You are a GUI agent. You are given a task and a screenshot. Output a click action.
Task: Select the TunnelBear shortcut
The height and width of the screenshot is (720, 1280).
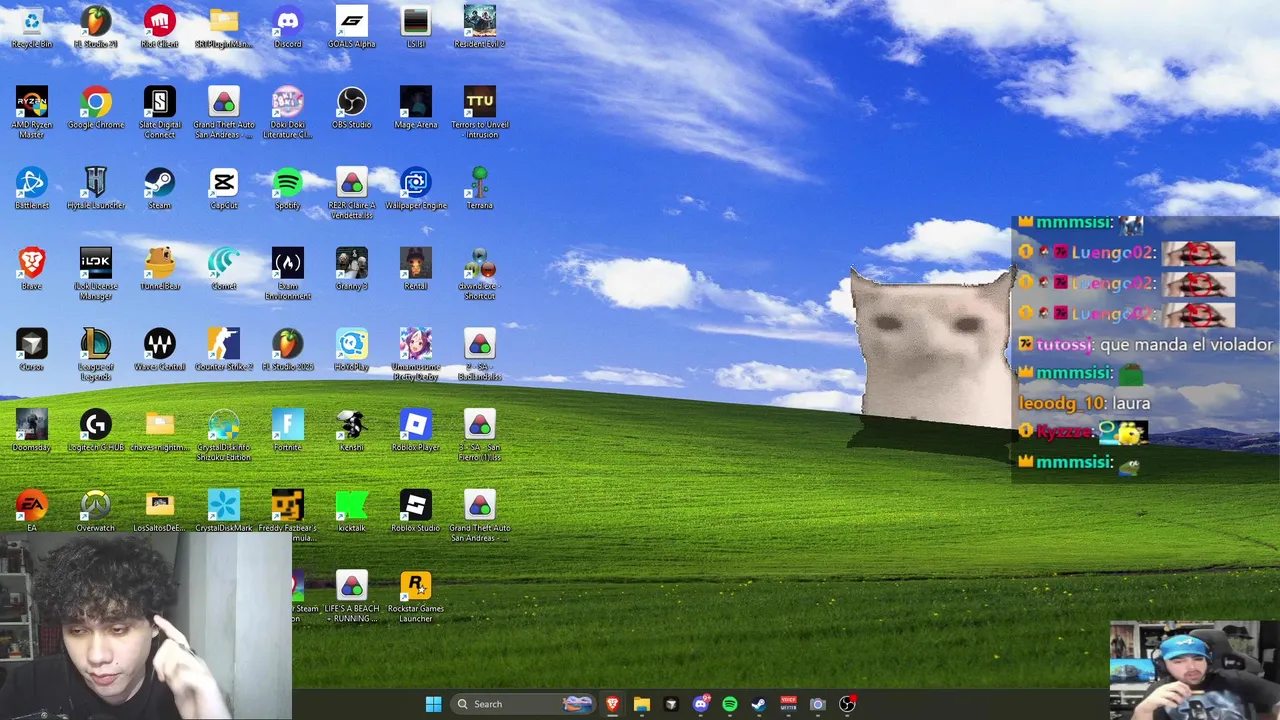160,270
